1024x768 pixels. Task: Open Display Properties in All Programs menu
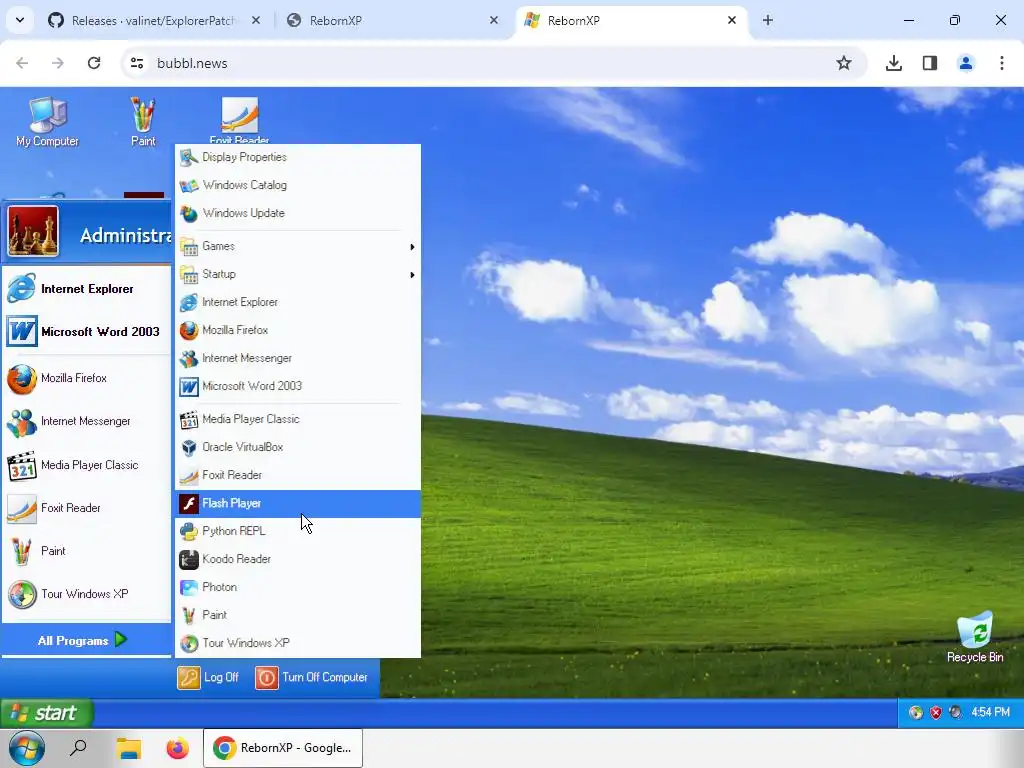click(298, 157)
